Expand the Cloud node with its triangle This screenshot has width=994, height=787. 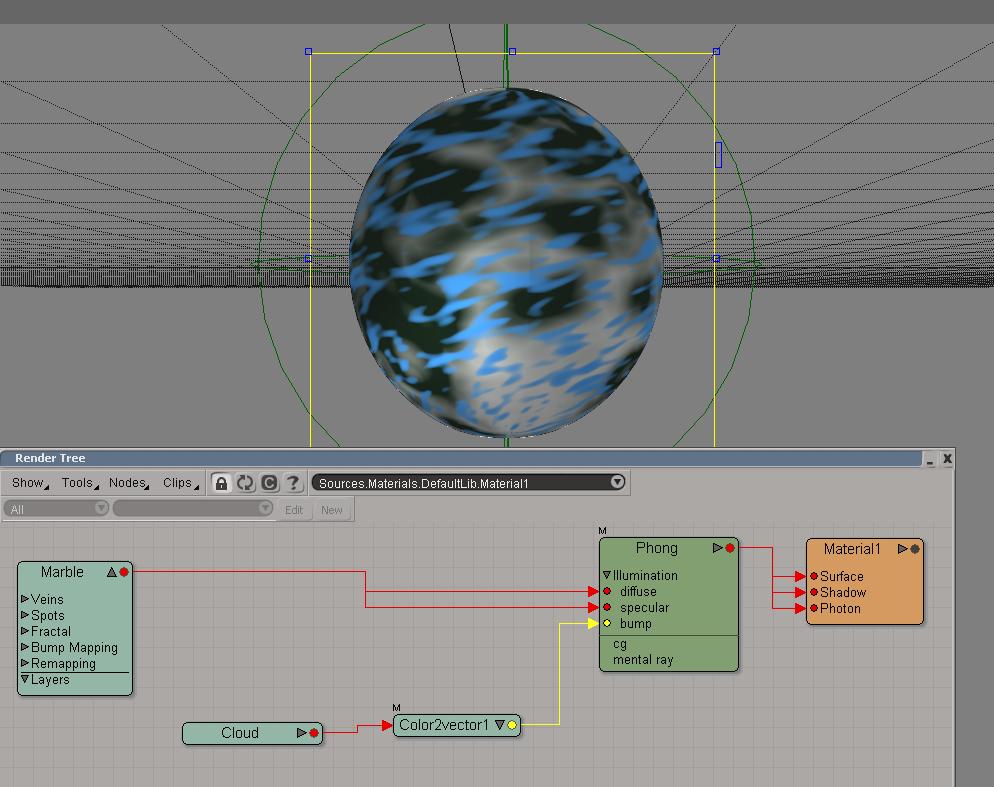pyautogui.click(x=302, y=733)
